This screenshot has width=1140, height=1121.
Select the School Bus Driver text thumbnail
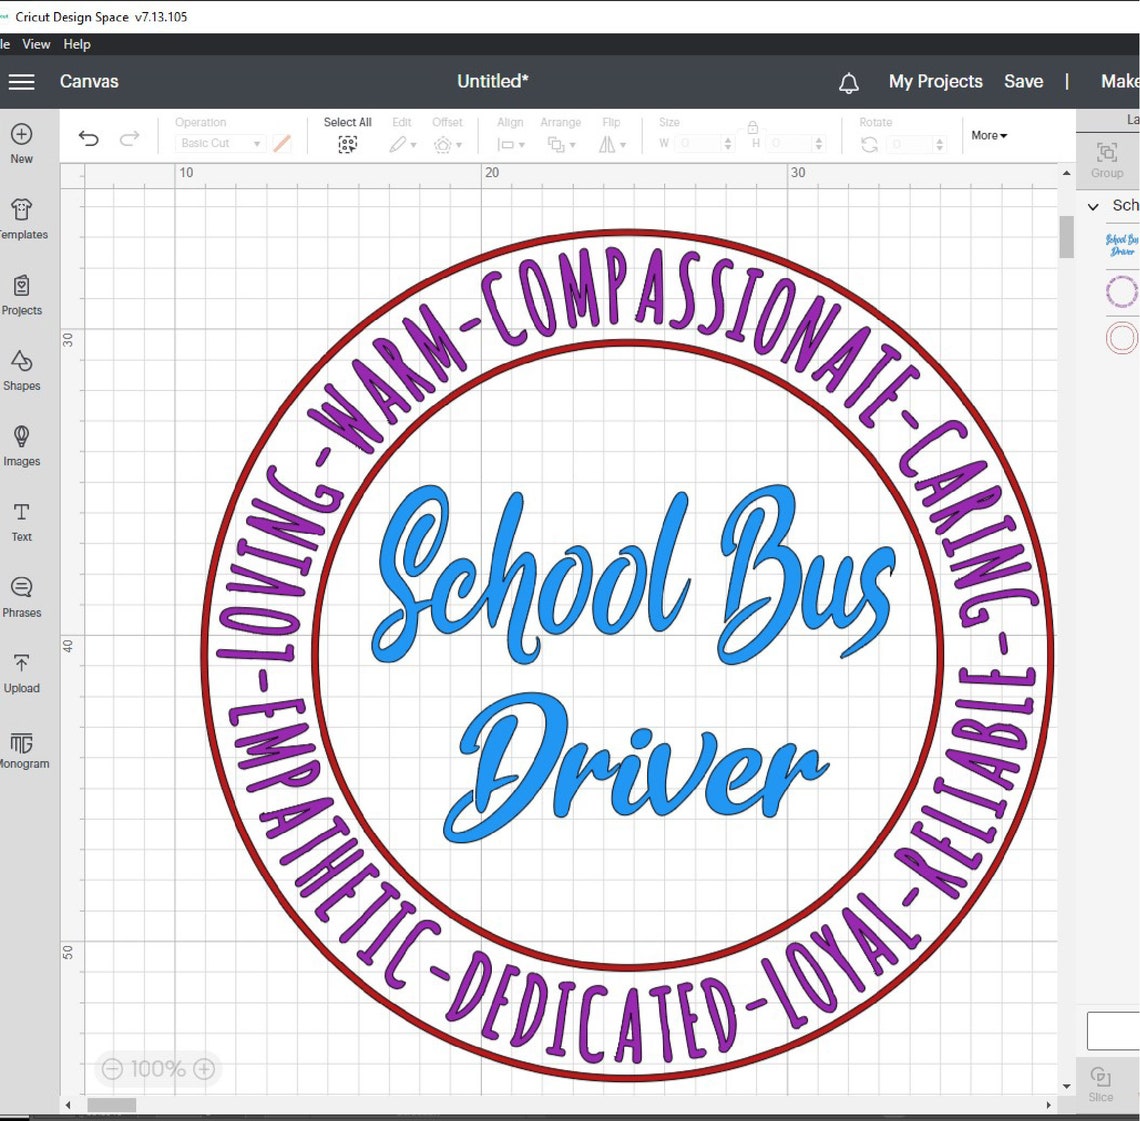coord(1121,244)
